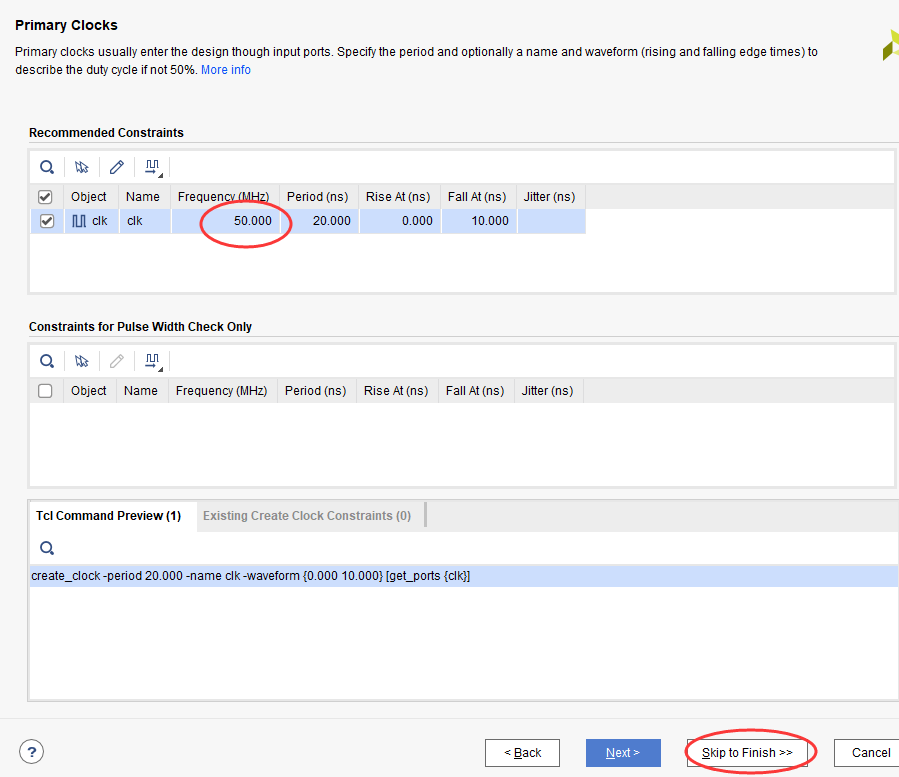Click Rise At cell value 0.000
This screenshot has width=899, height=777.
point(400,221)
